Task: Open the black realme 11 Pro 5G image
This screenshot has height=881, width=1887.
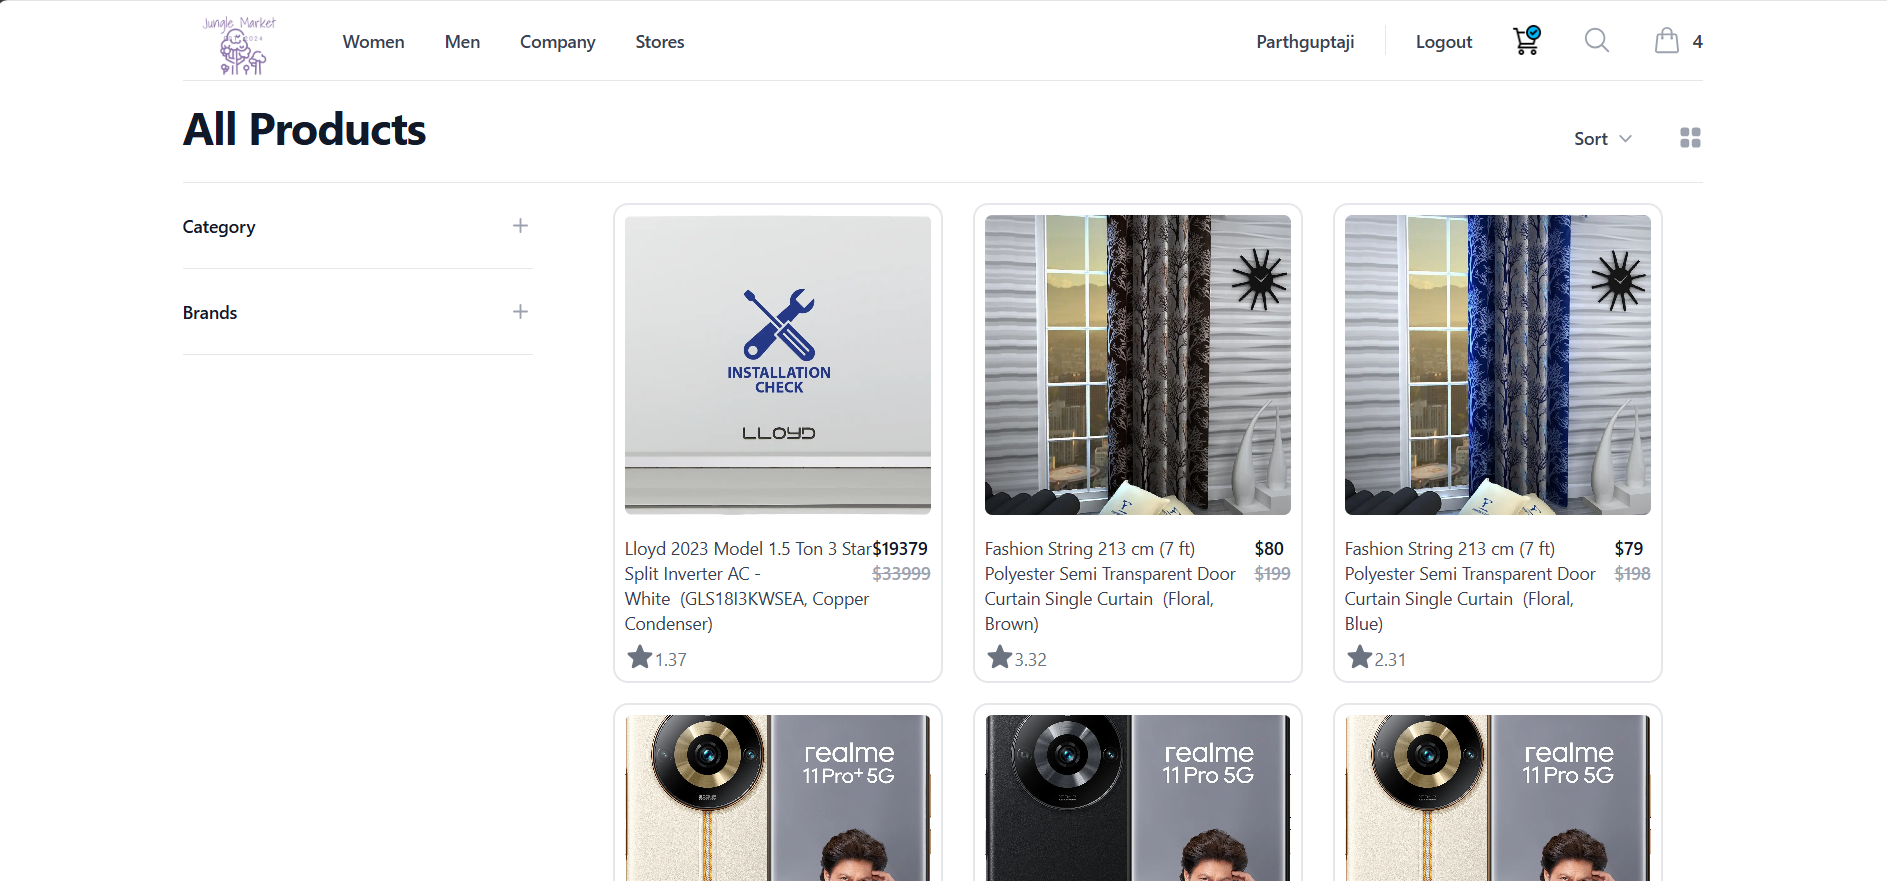Action: click(1137, 797)
